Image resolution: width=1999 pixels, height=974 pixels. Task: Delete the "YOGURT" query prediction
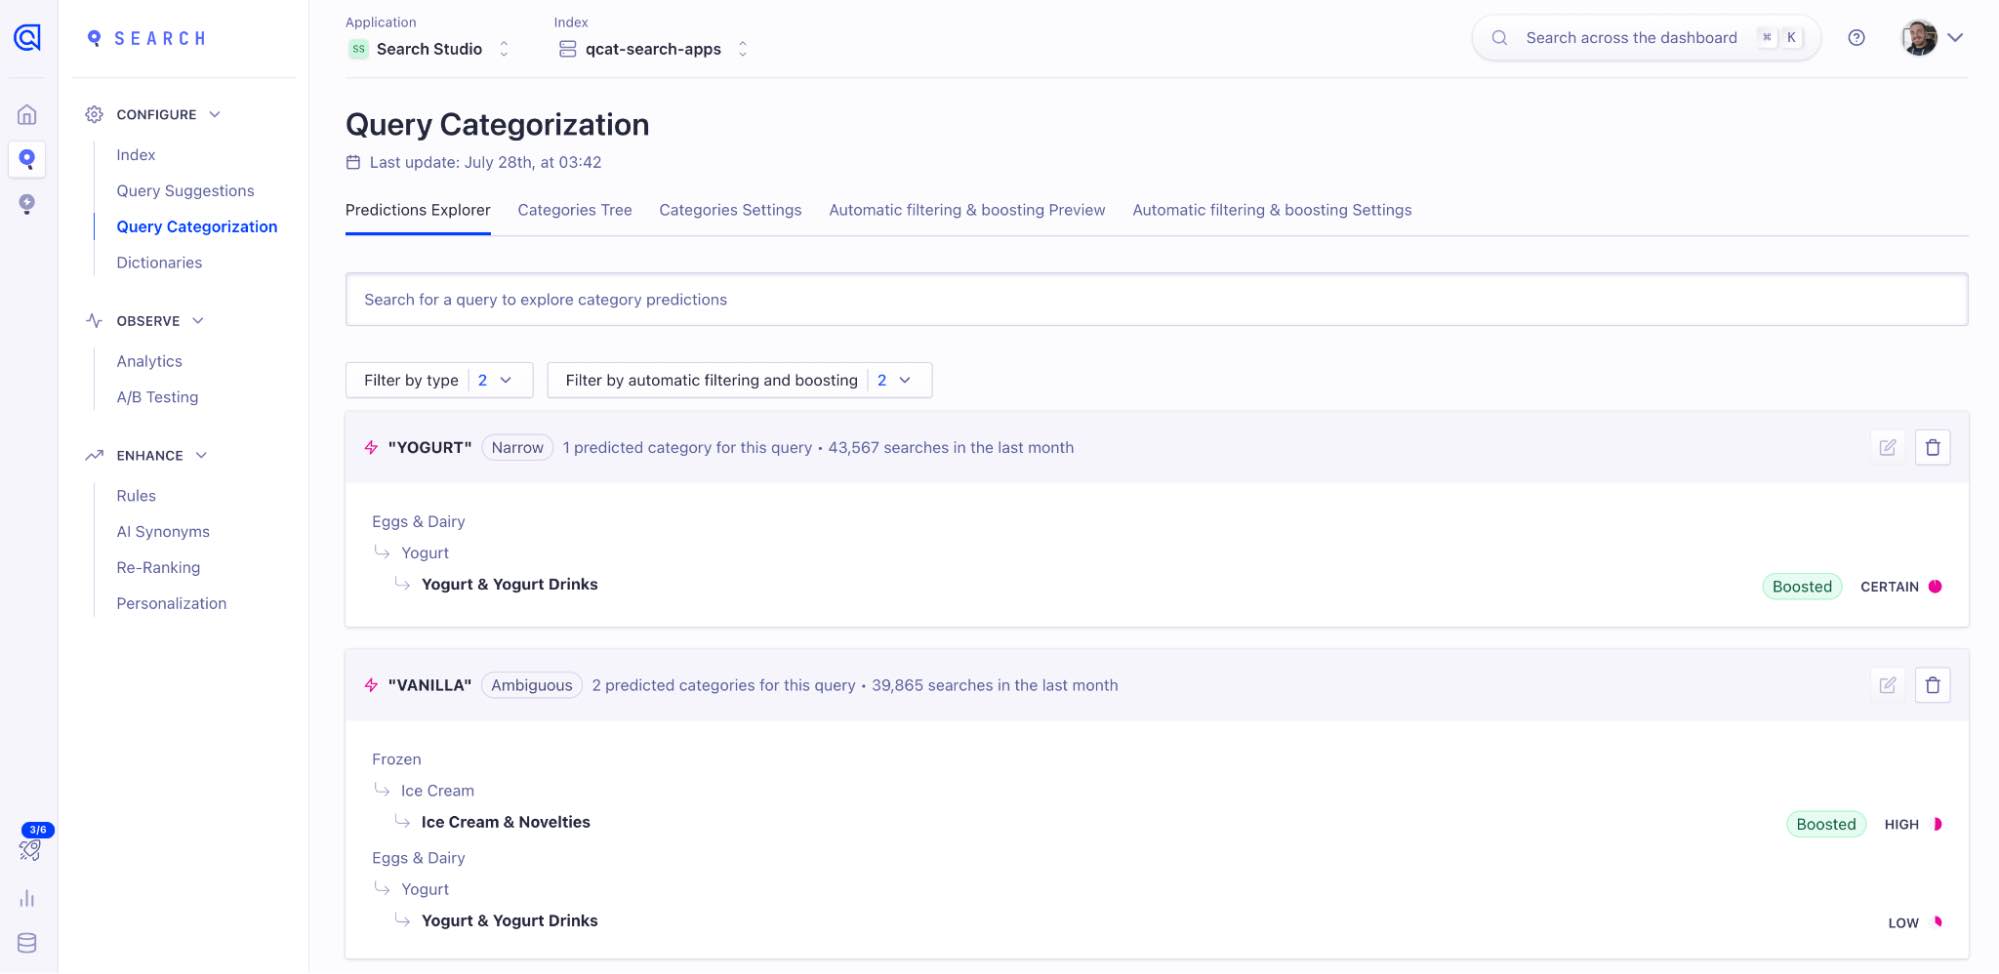pos(1932,448)
